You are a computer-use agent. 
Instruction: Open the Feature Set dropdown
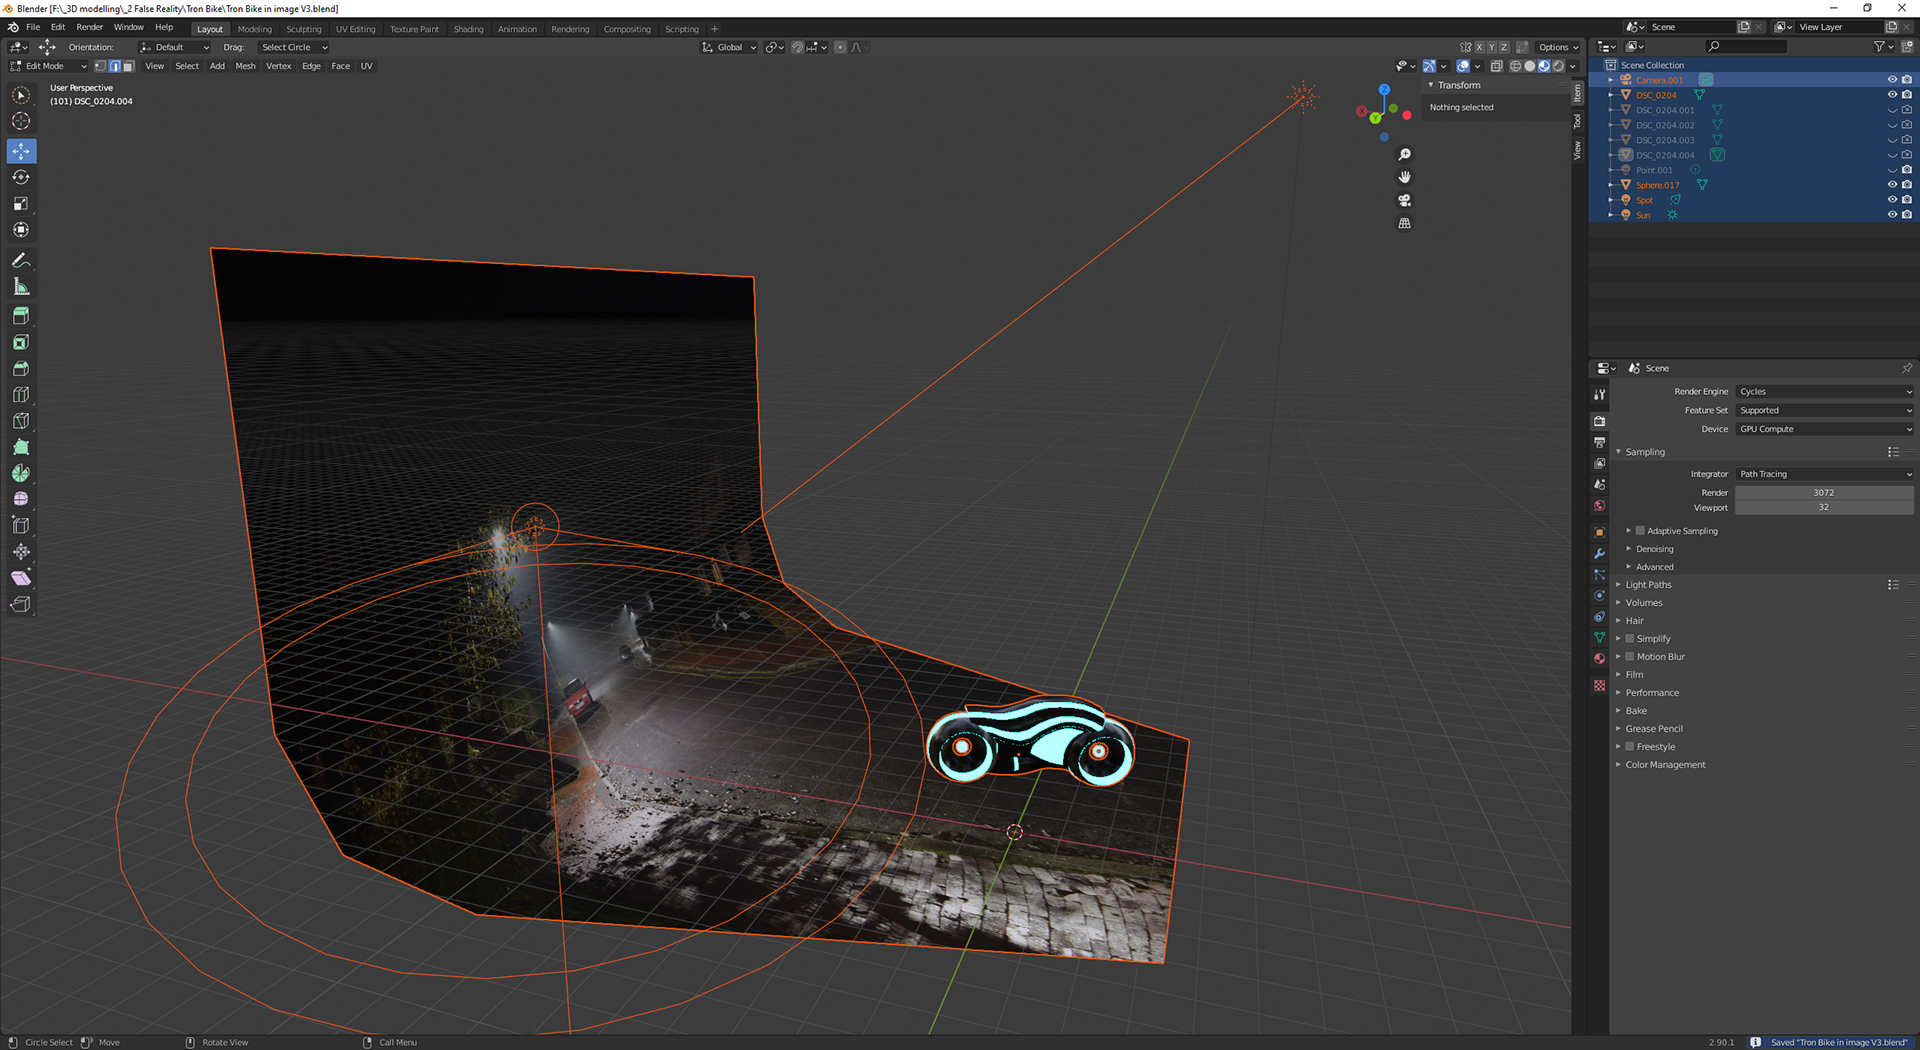pos(1824,411)
